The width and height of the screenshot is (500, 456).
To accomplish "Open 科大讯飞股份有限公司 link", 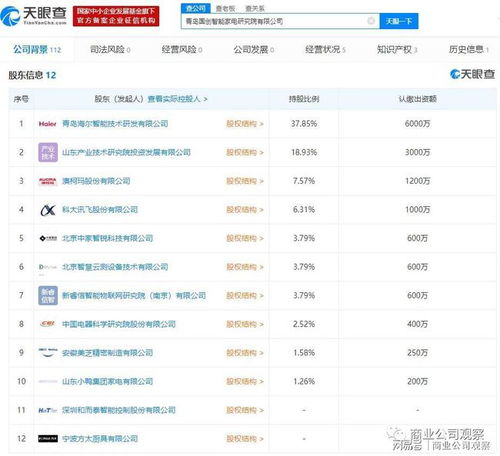I will tap(100, 210).
